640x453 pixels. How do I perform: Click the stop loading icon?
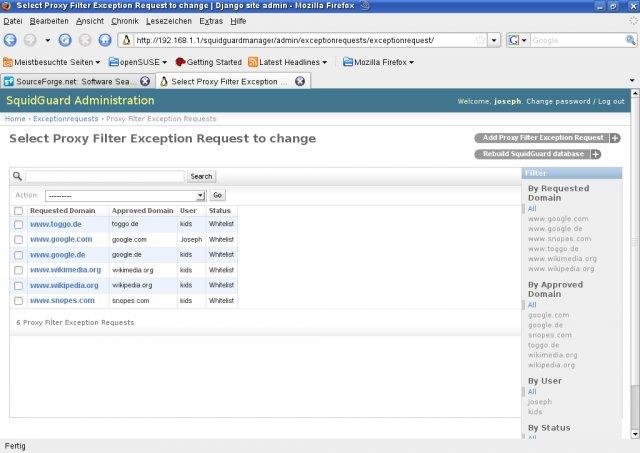tap(85, 40)
